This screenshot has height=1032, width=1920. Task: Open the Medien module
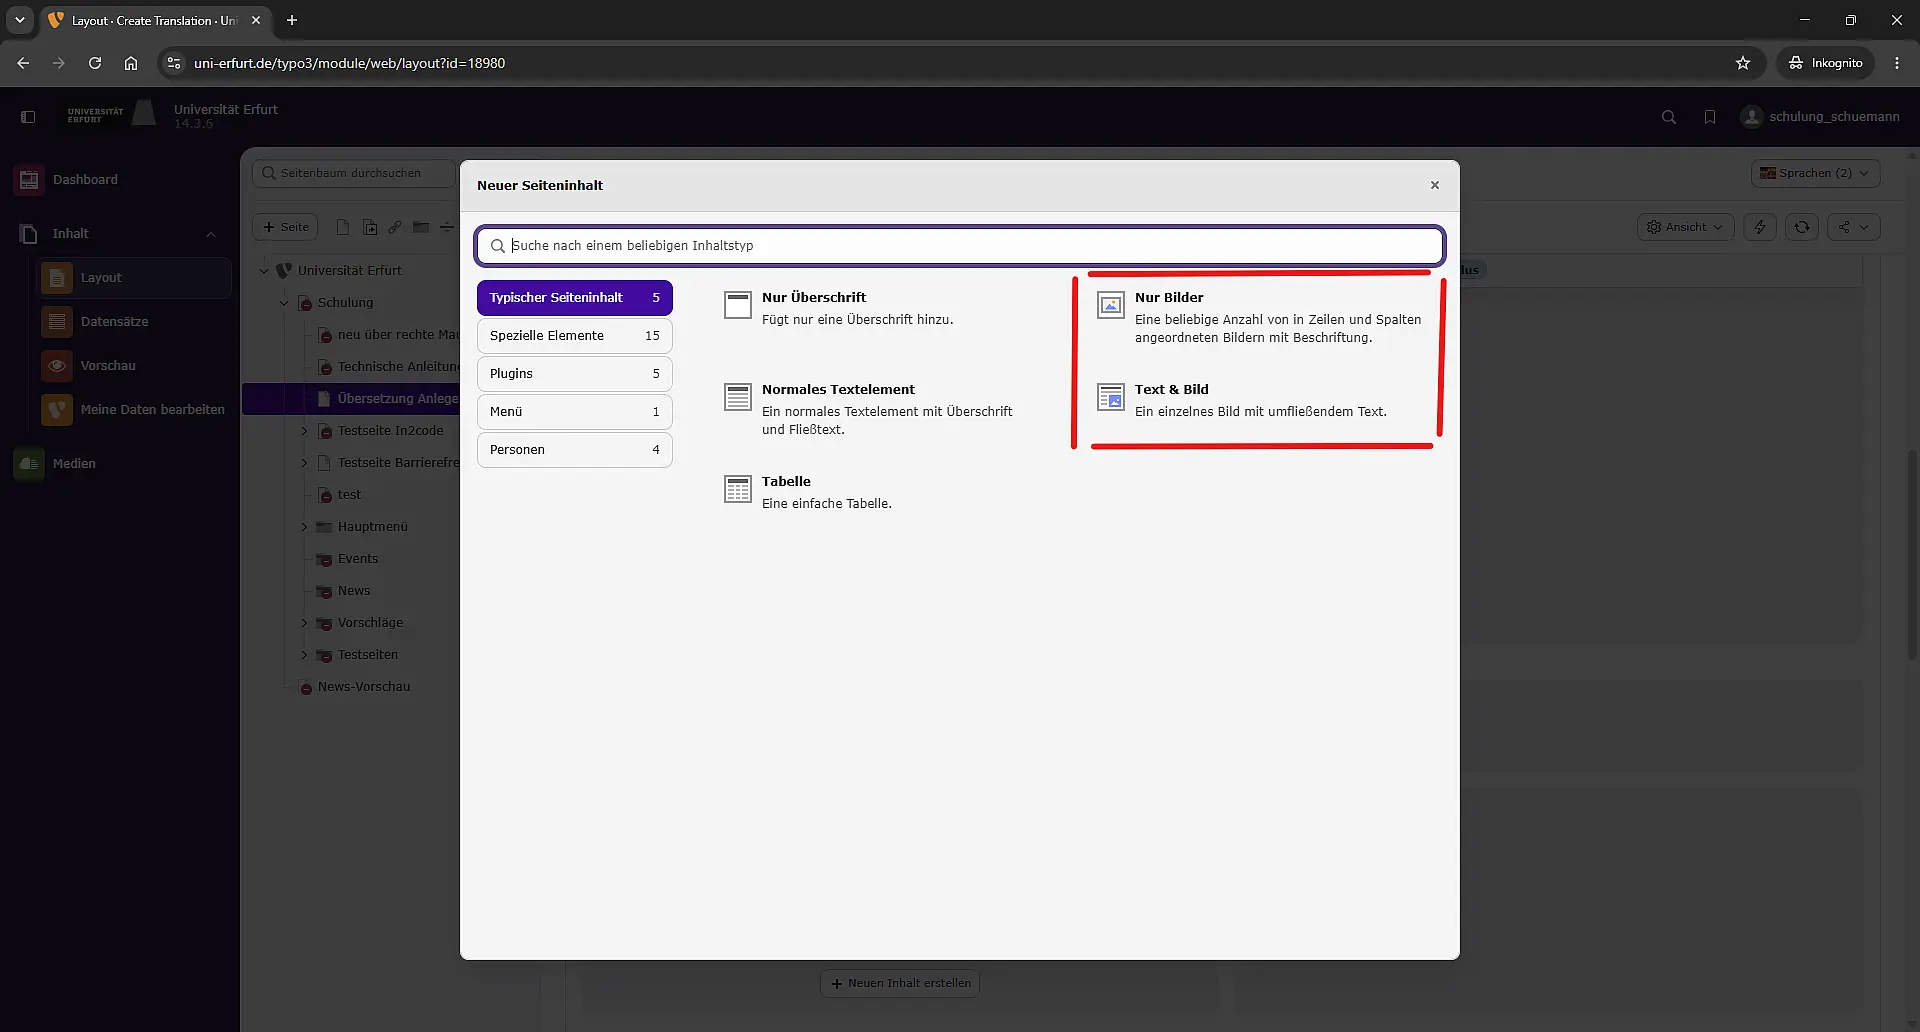(x=120, y=464)
